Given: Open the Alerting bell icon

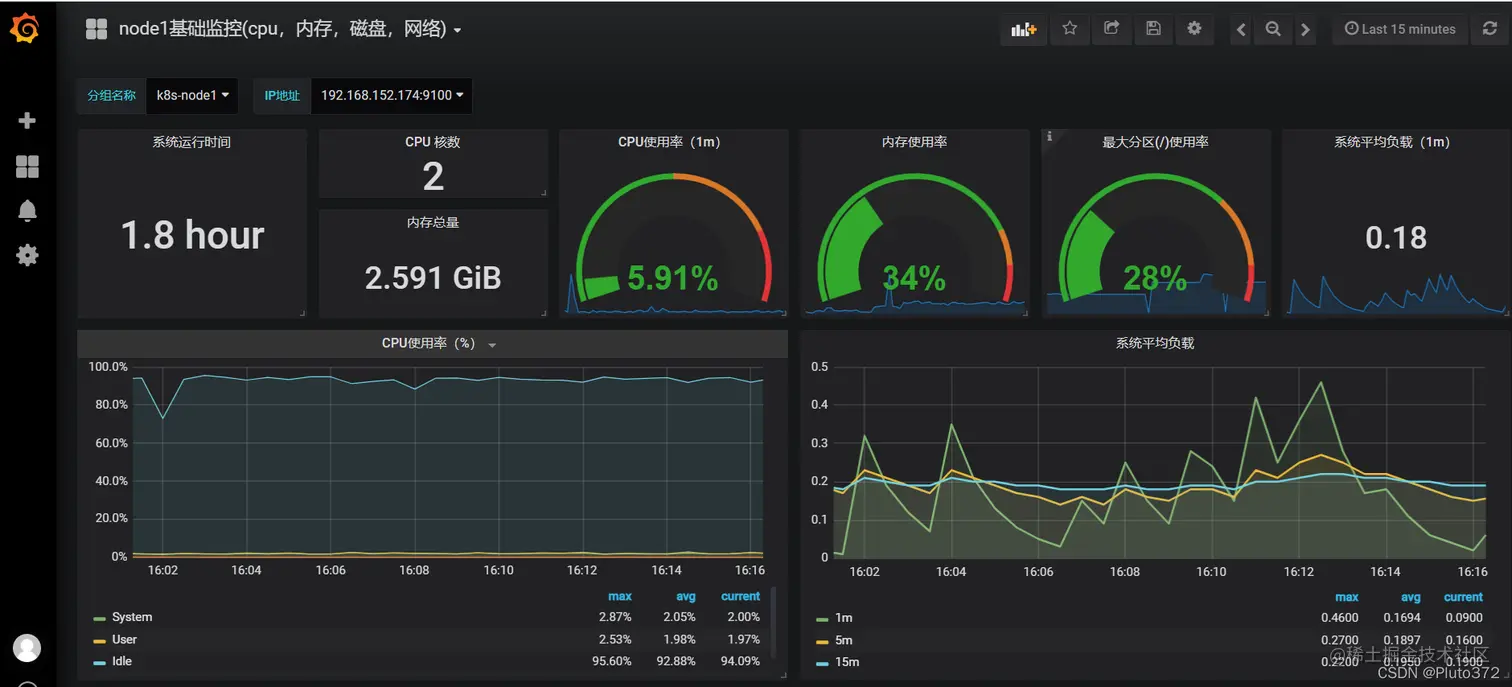Looking at the screenshot, I should 27,210.
